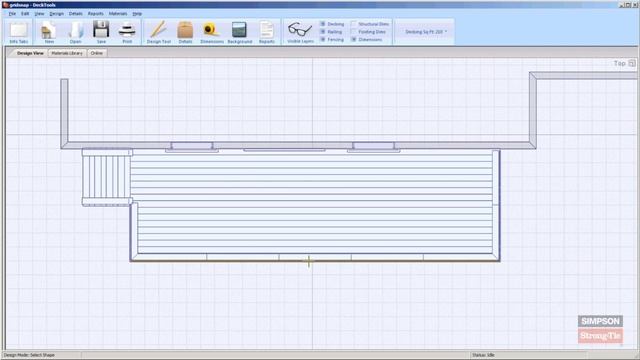
Task: Save the design using floppy disk icon
Action: (101, 31)
